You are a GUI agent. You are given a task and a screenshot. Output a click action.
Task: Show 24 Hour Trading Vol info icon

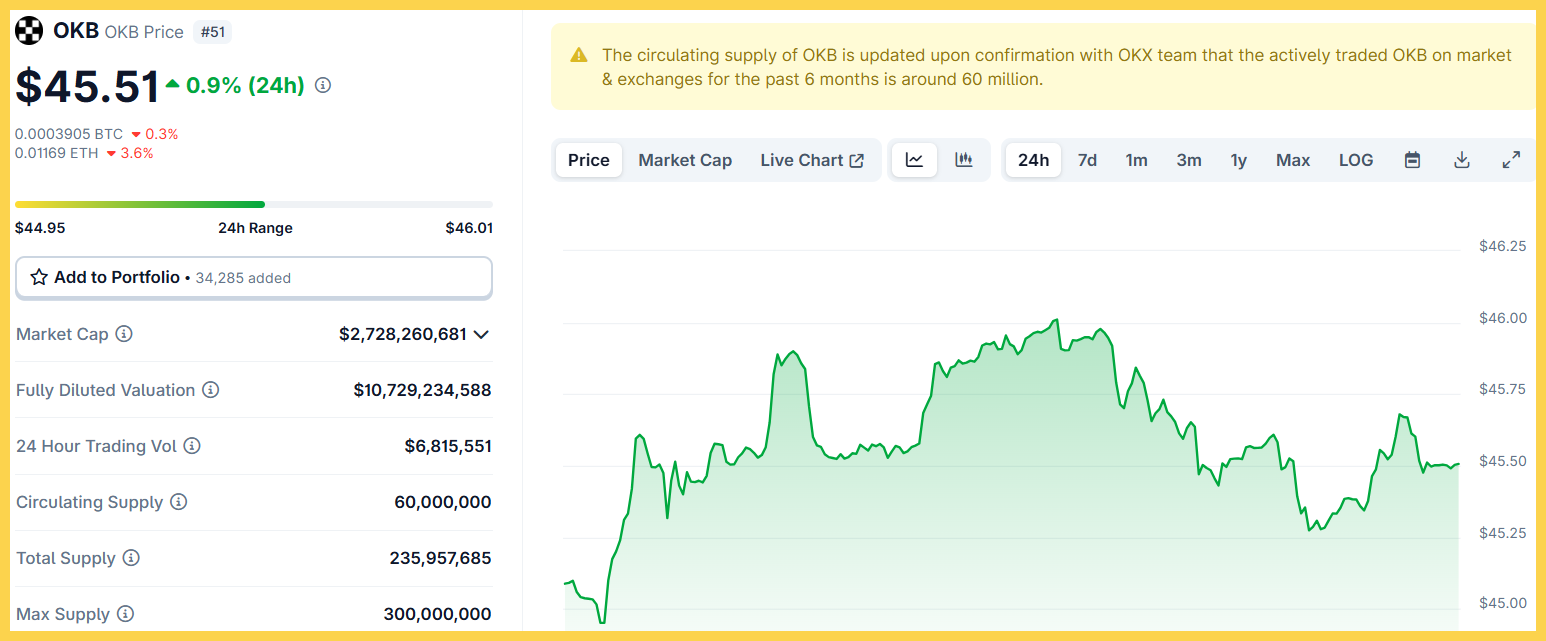tap(192, 446)
